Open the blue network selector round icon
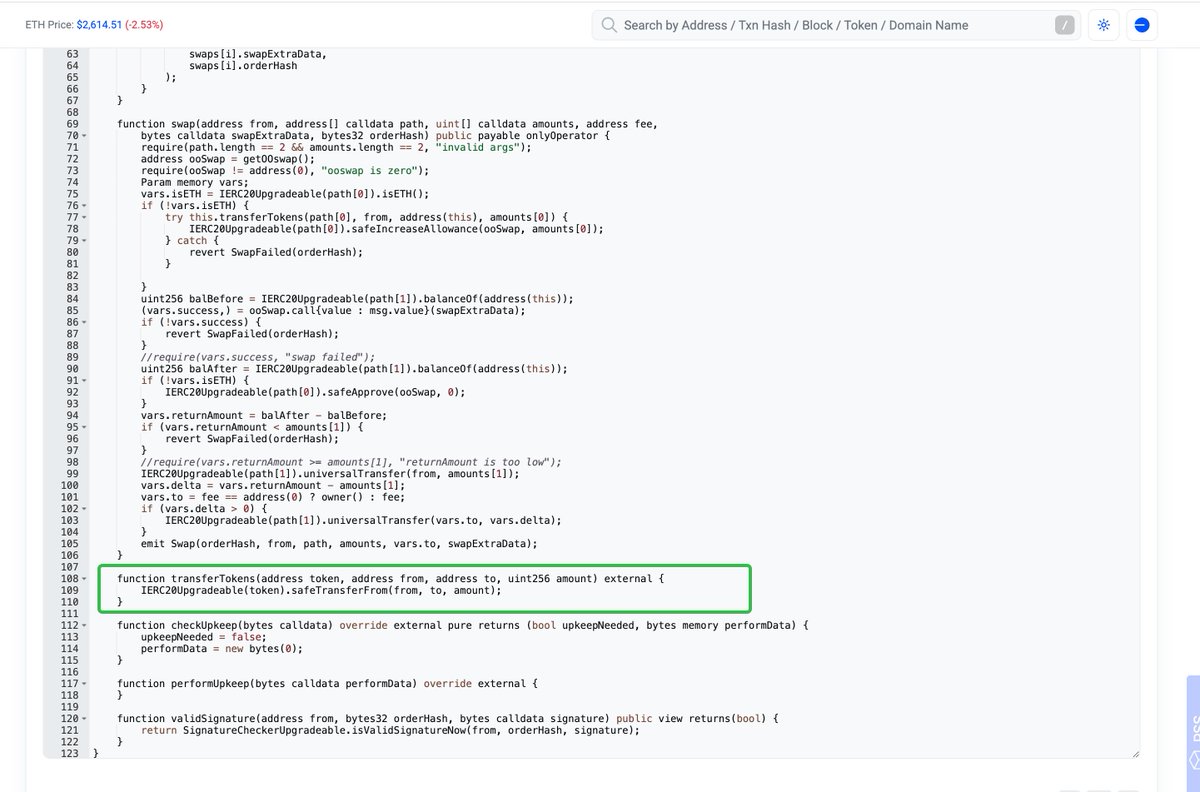This screenshot has height=792, width=1200. [x=1142, y=25]
